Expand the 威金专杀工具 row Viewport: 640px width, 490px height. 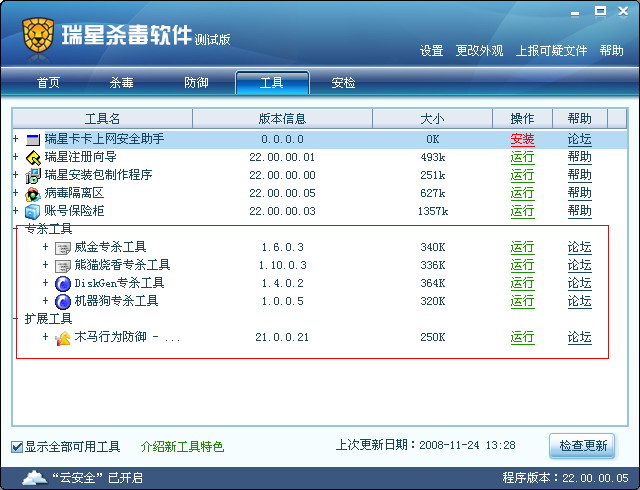tap(45, 247)
